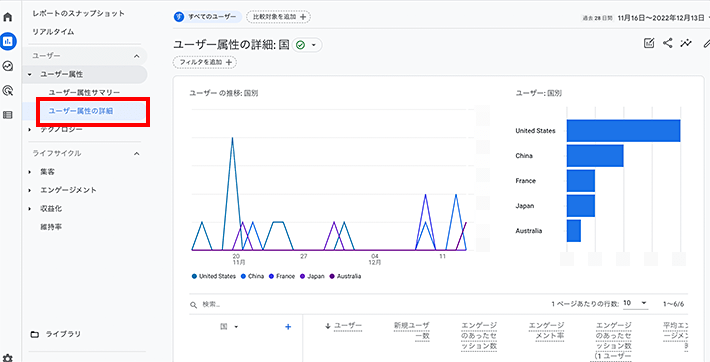Viewport: 710px width, 362px height.
Task: Open the admin settings gear icon
Action: (x=8, y=358)
